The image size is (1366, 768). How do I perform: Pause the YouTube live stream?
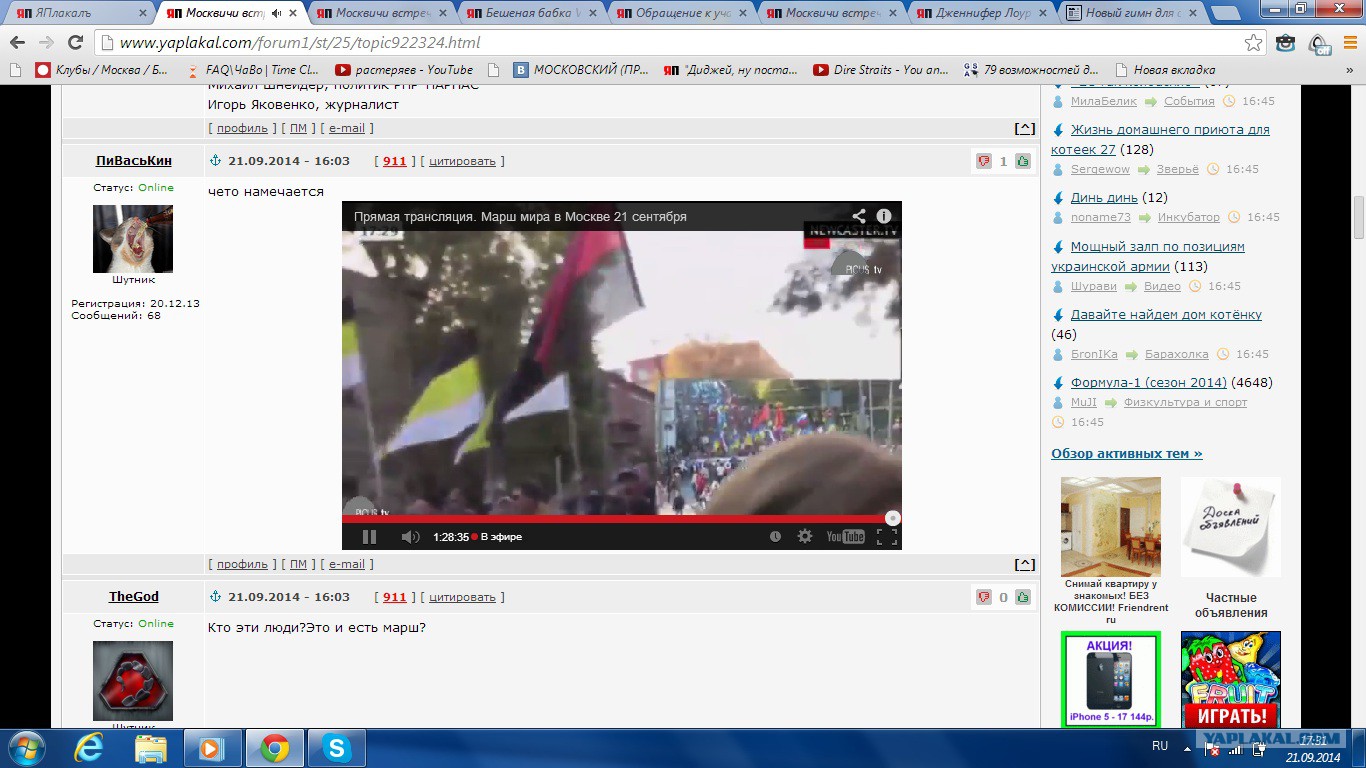click(369, 537)
